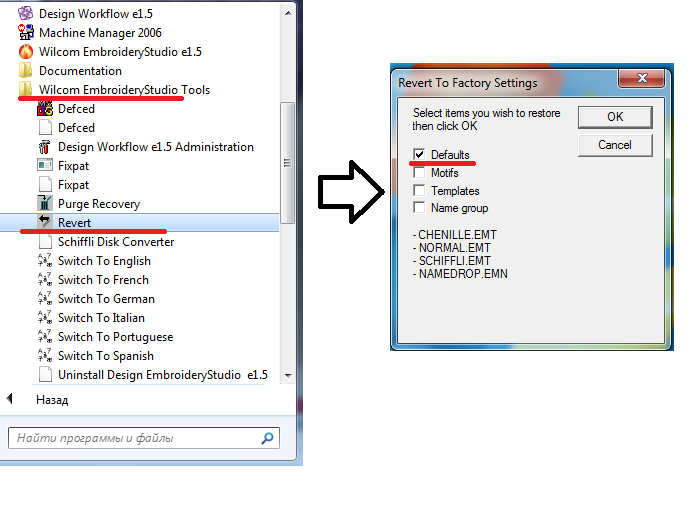Click the Назад back arrow icon
Image resolution: width=697 pixels, height=511 pixels.
pyautogui.click(x=9, y=399)
